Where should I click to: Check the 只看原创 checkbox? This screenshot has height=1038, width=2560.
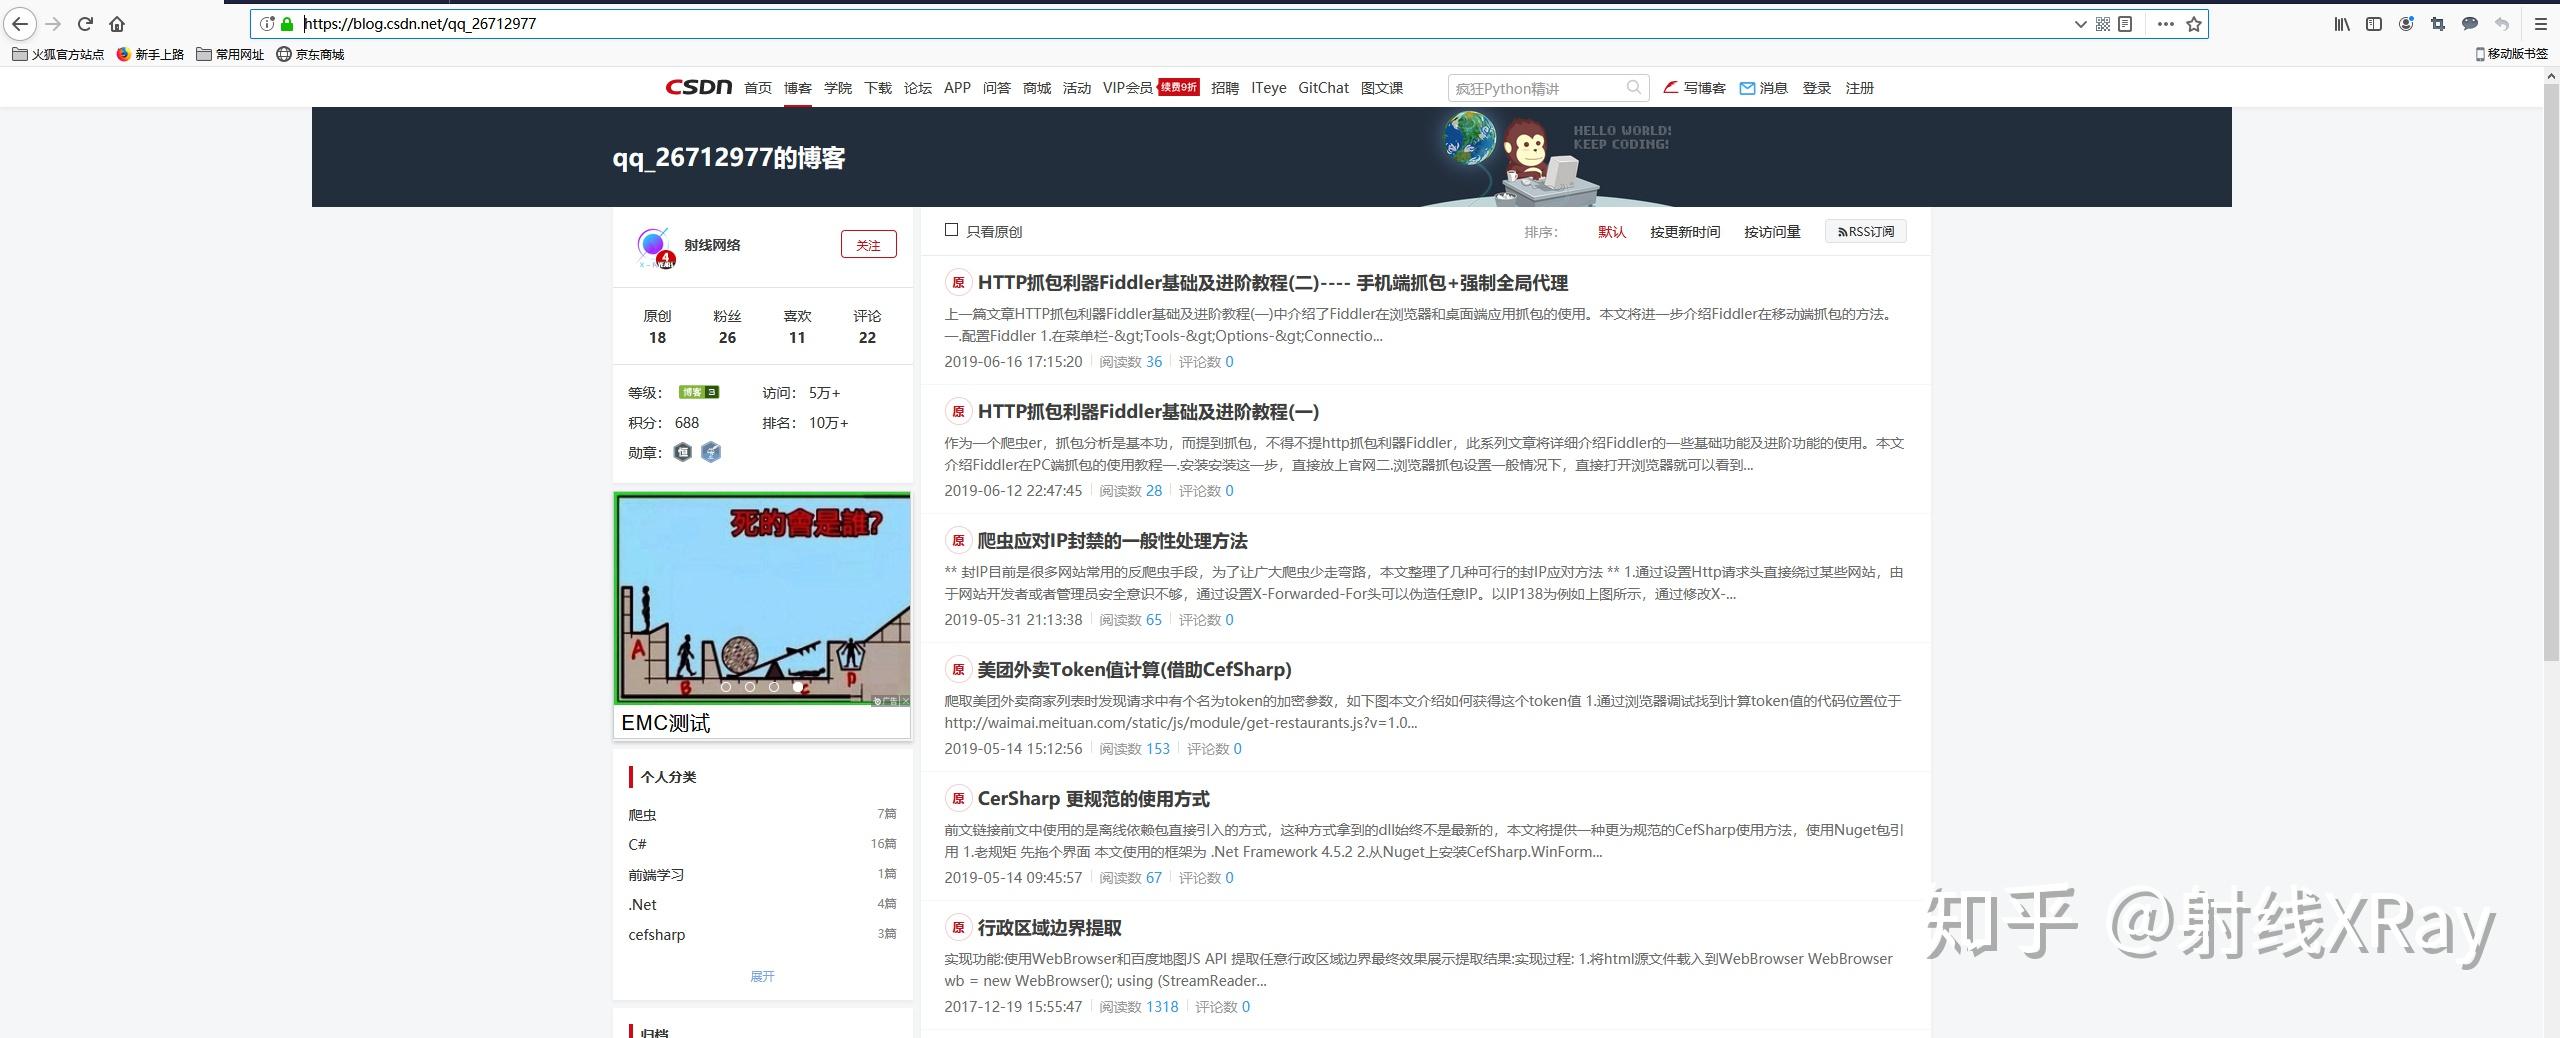point(950,229)
